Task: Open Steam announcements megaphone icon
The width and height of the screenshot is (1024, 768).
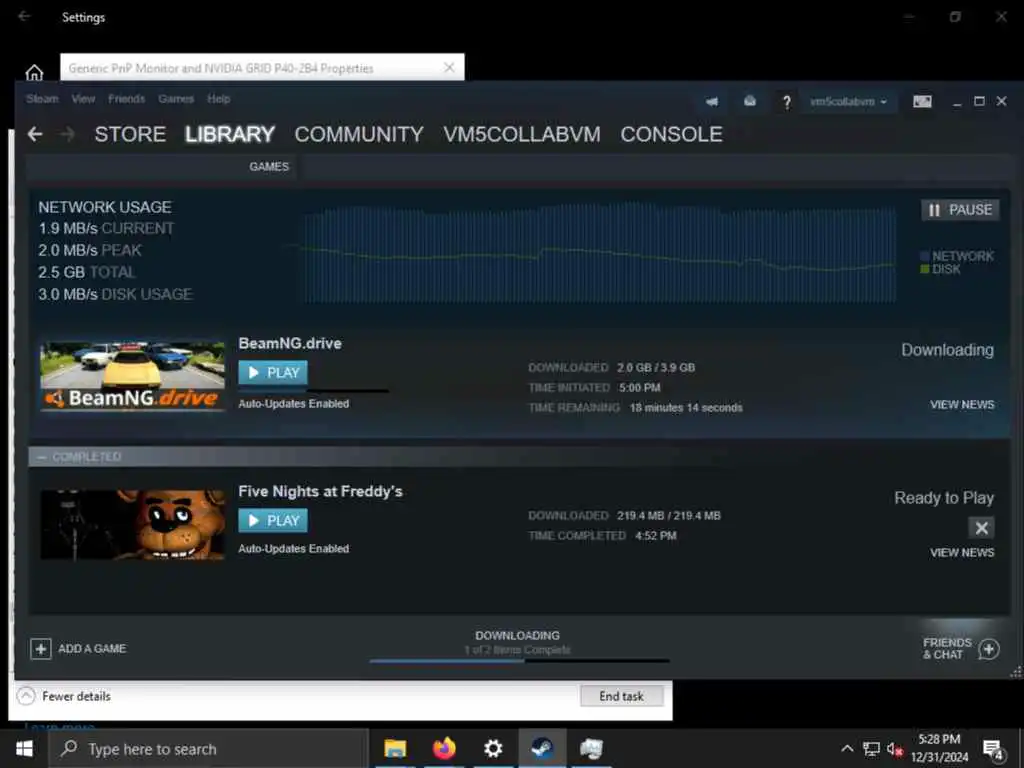Action: (x=712, y=101)
